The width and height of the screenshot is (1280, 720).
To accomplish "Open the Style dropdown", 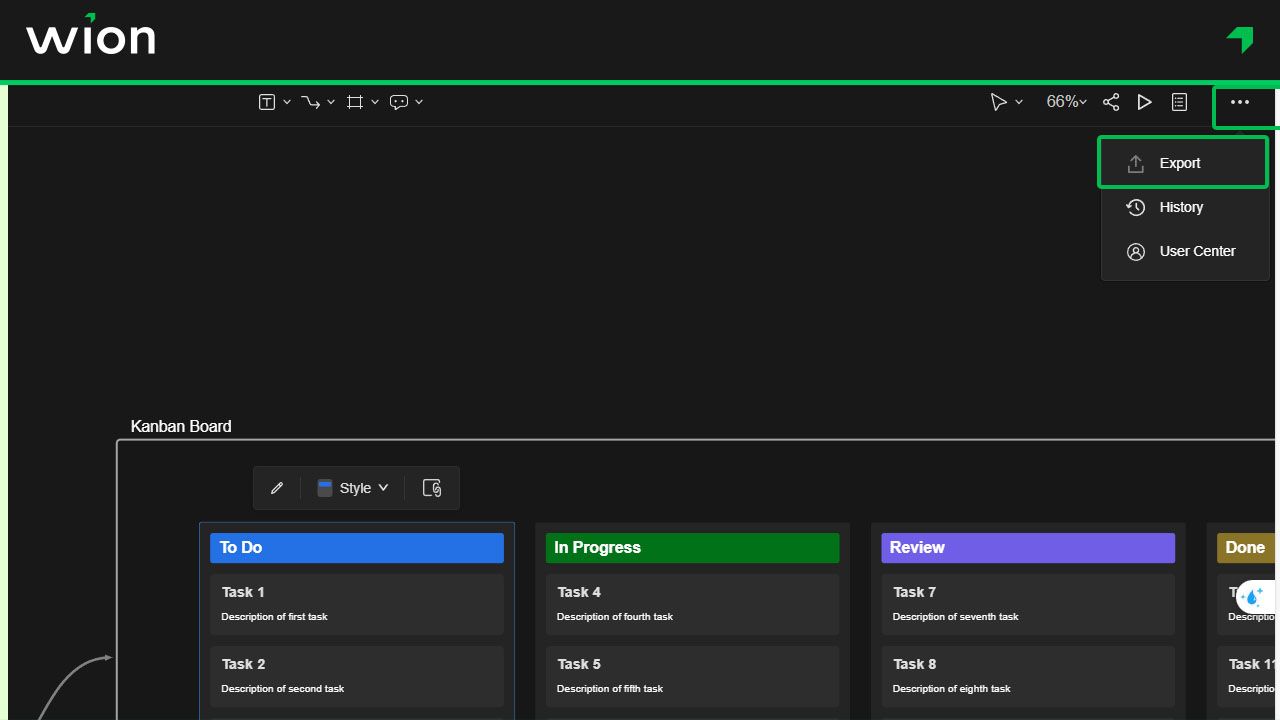I will pos(353,488).
